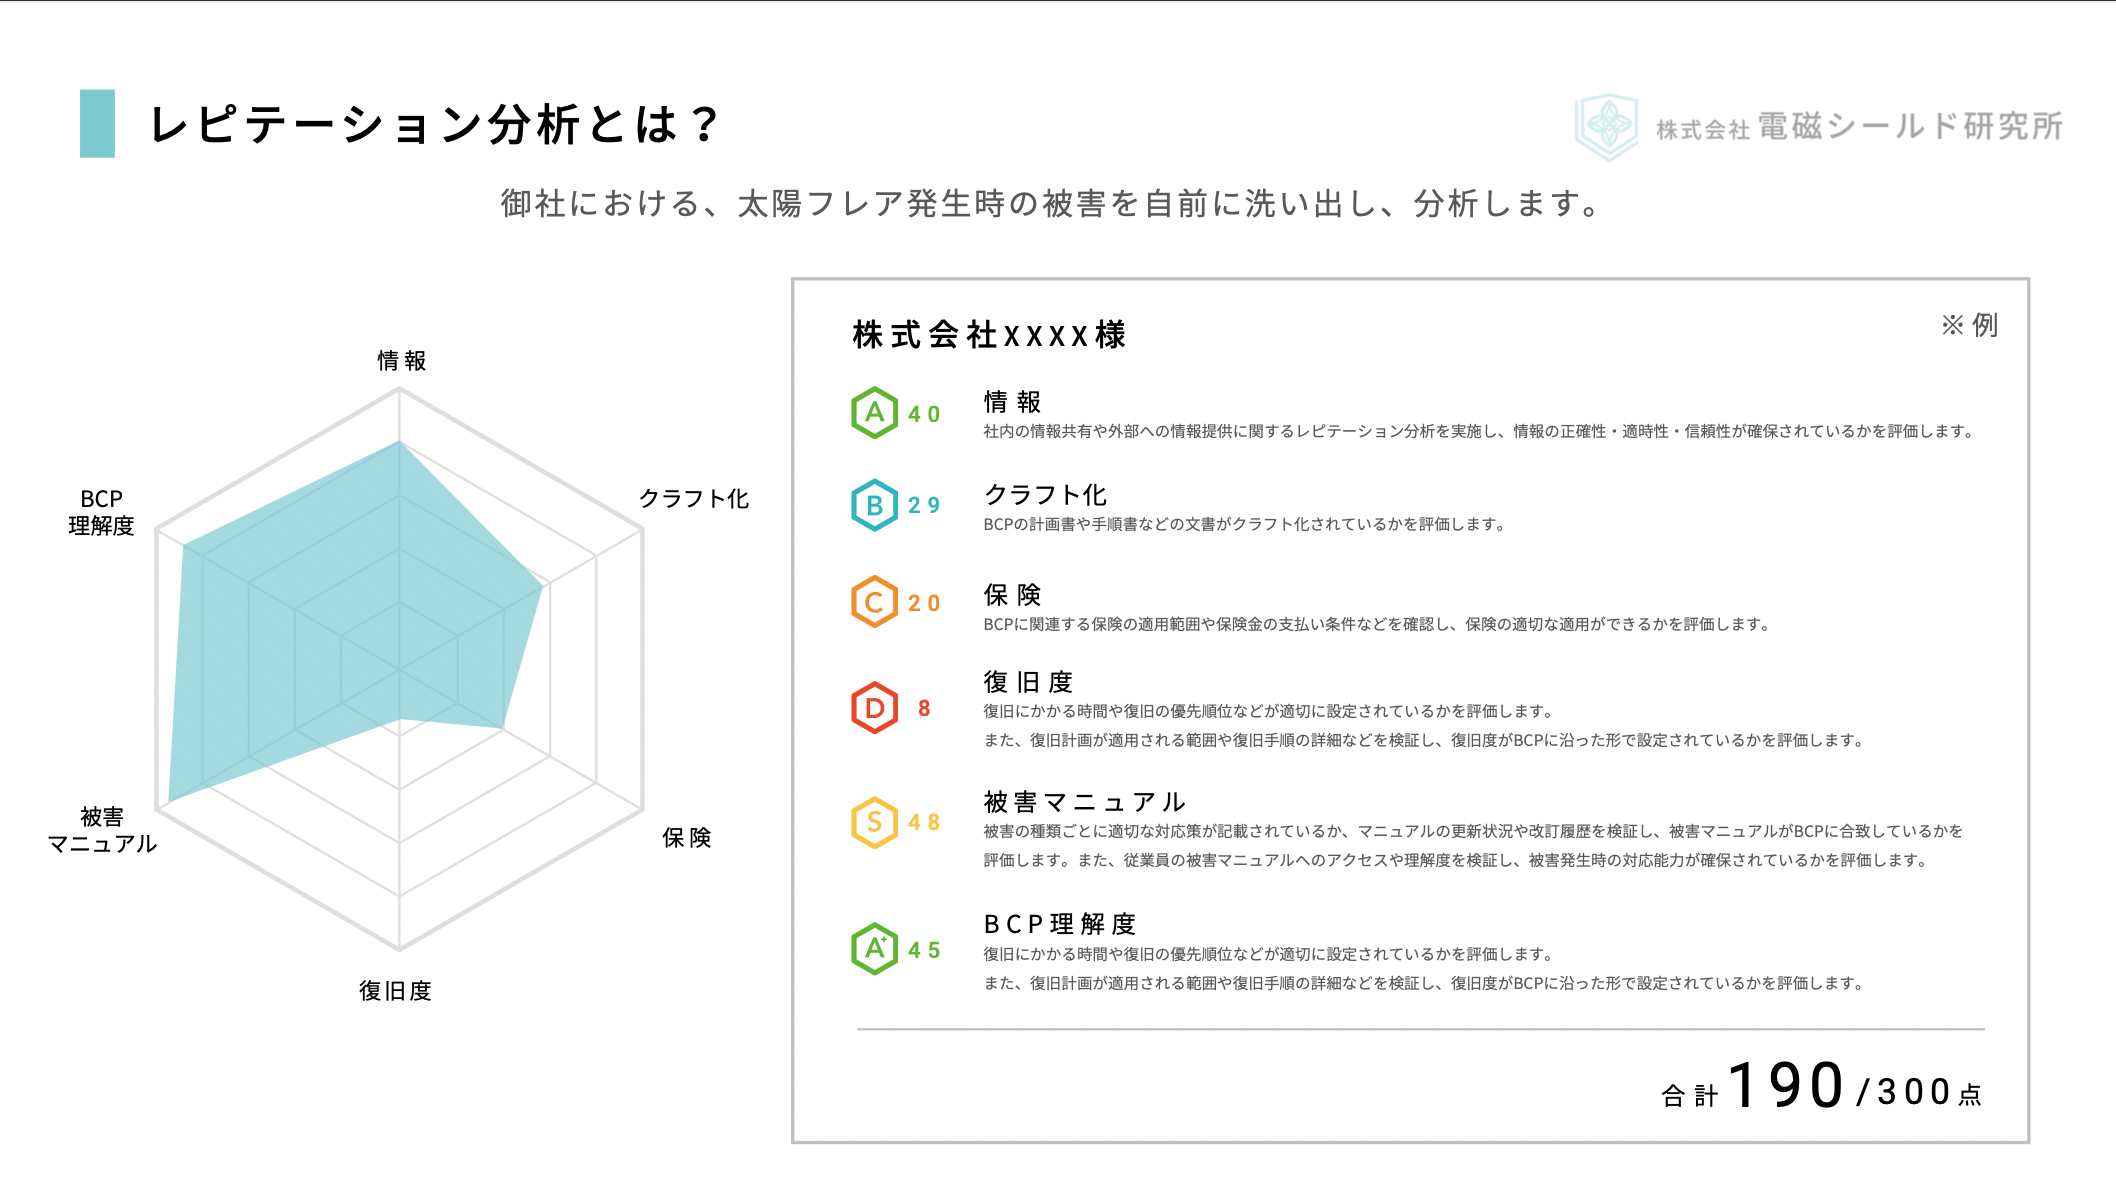Click the 株式会社XXXX様 heading
Image resolution: width=2116 pixels, height=1192 pixels.
(989, 334)
